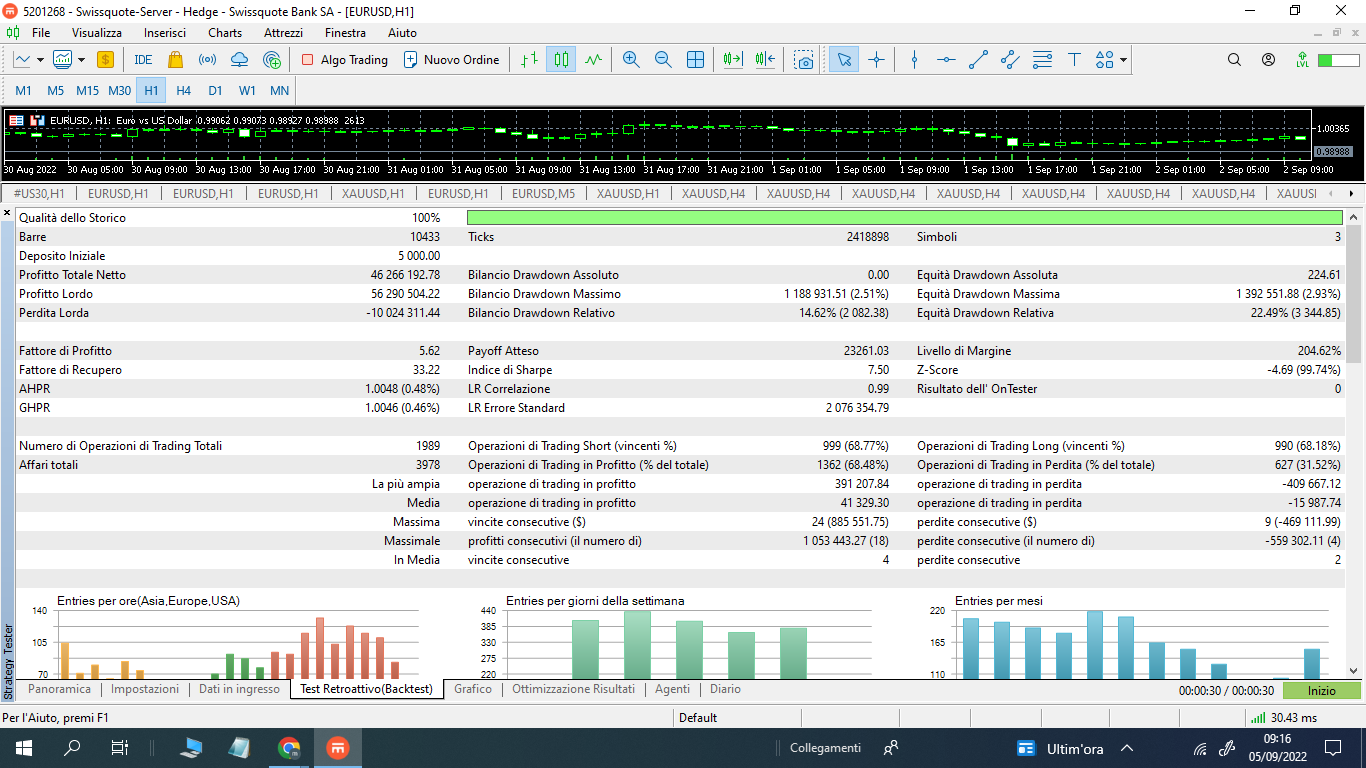The height and width of the screenshot is (768, 1366).
Task: Select the W1 timeframe
Action: (248, 90)
